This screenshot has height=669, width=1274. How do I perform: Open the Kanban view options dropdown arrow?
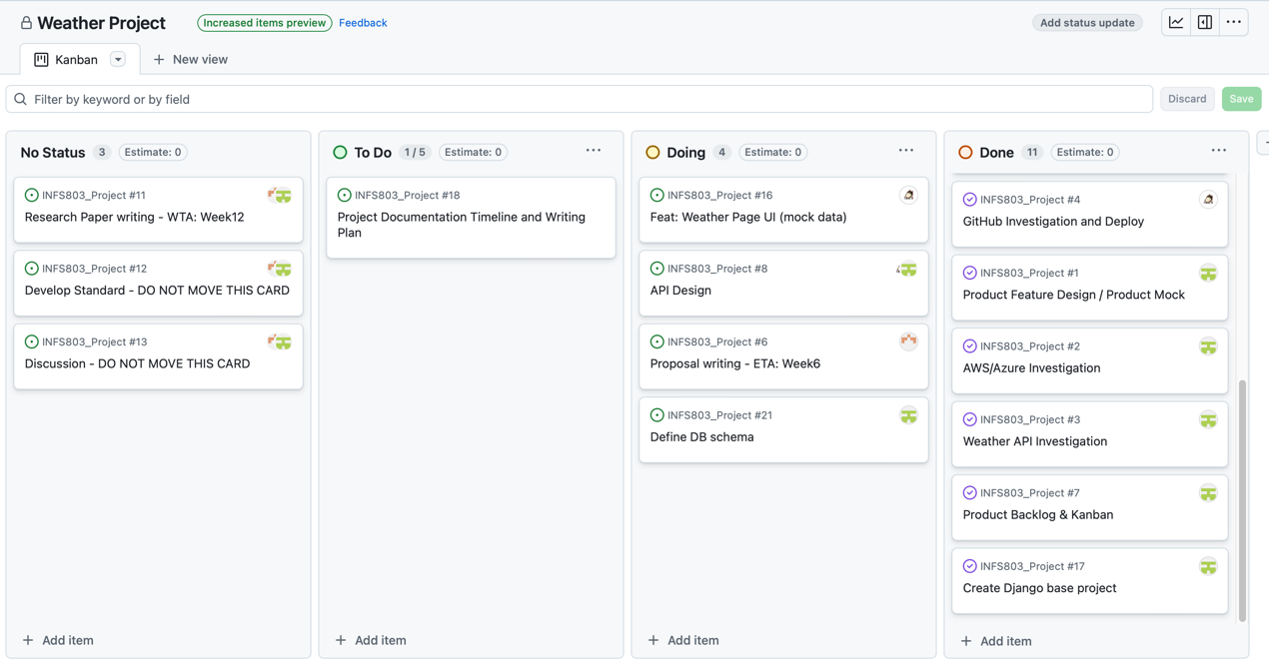[x=118, y=60]
